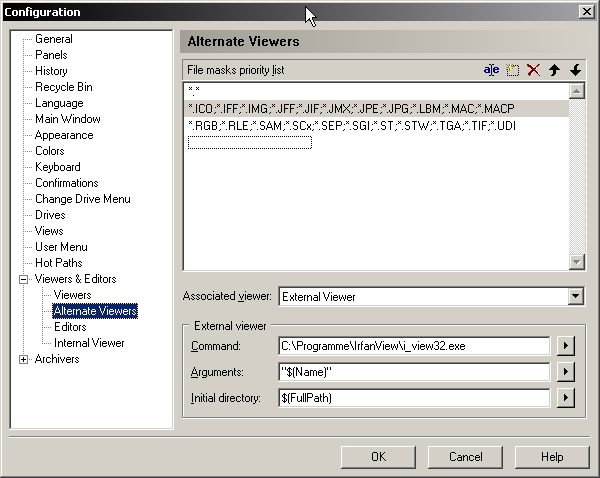The height and width of the screenshot is (478, 600).
Task: Open the Command field browse arrow
Action: pos(566,346)
